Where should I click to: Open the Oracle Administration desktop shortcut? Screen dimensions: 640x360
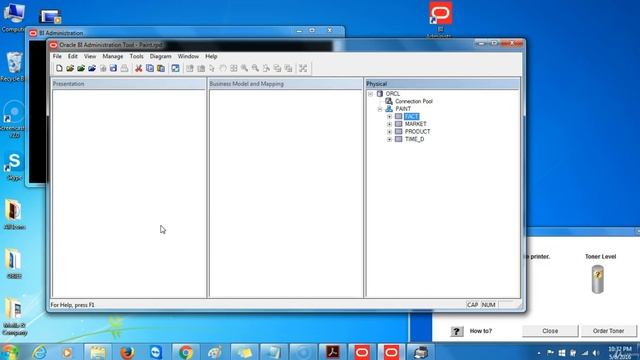(x=440, y=20)
